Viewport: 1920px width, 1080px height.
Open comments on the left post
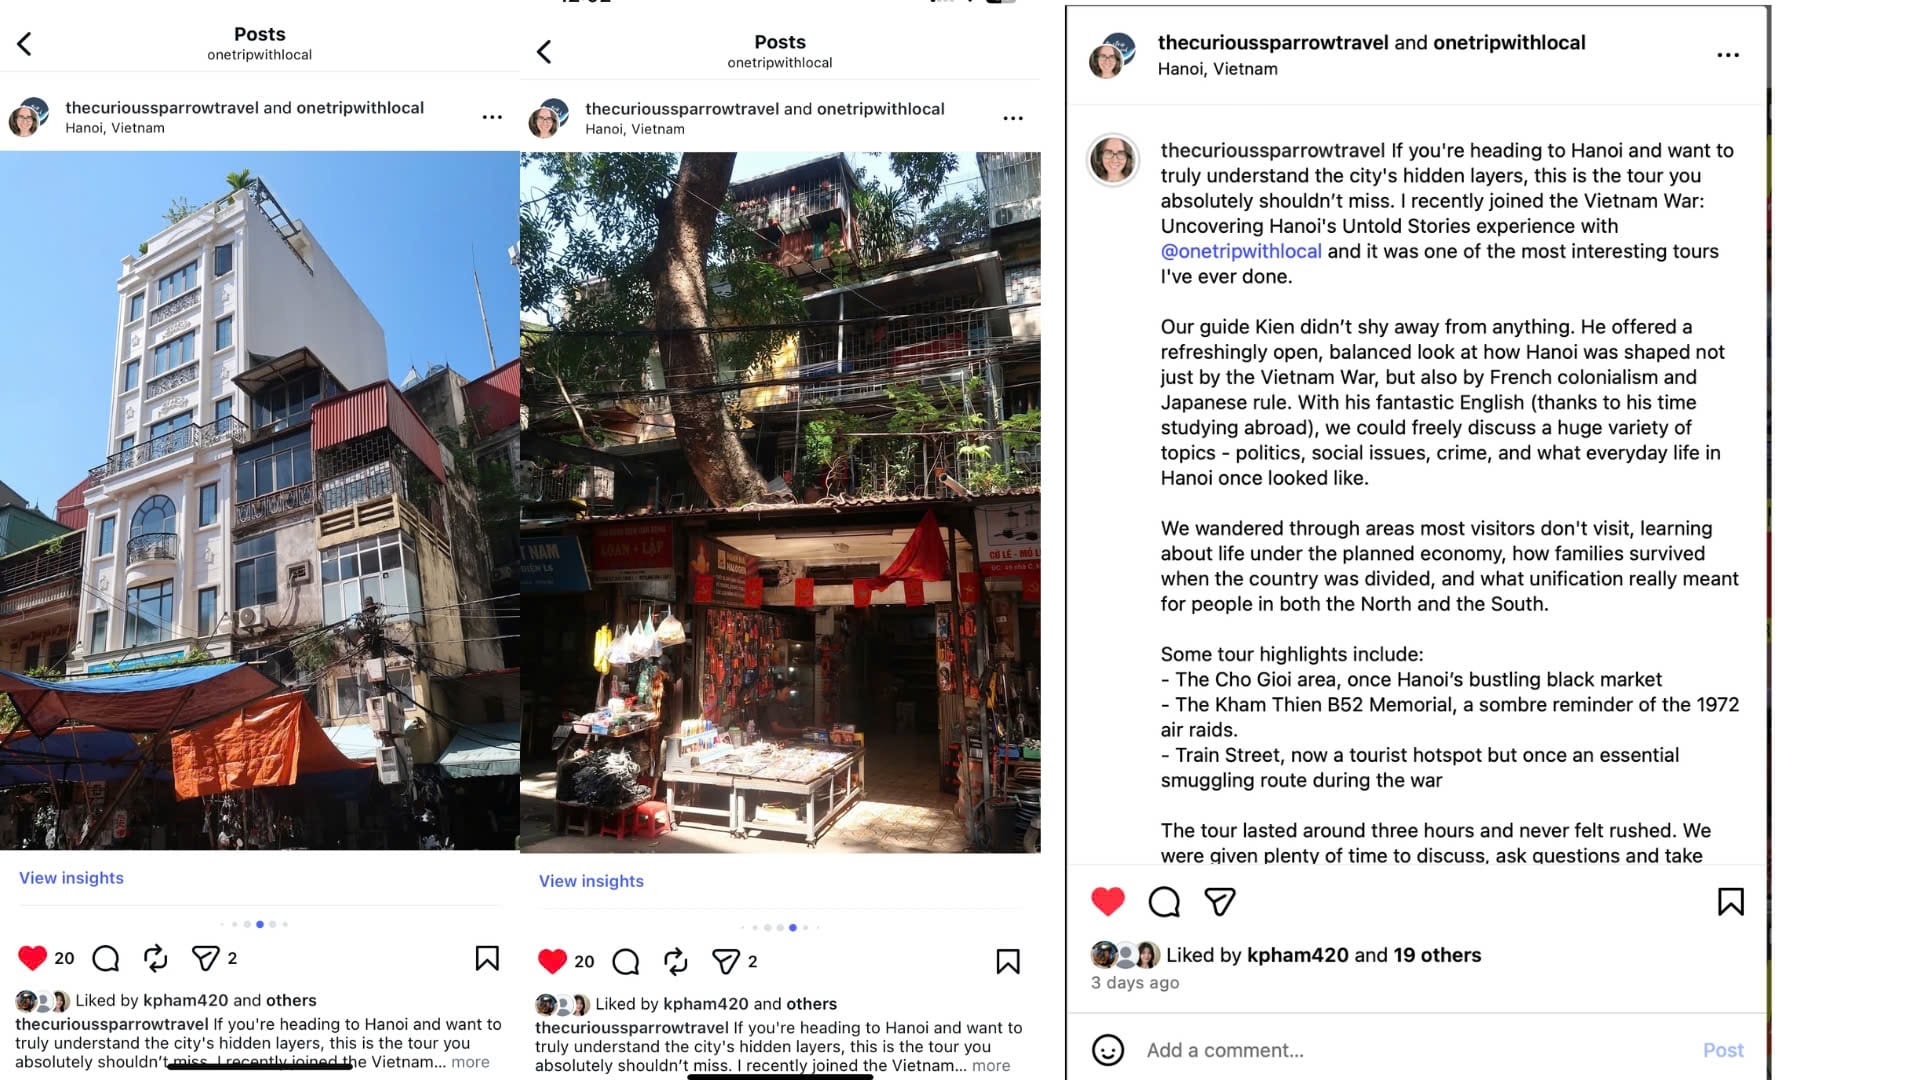click(x=105, y=958)
